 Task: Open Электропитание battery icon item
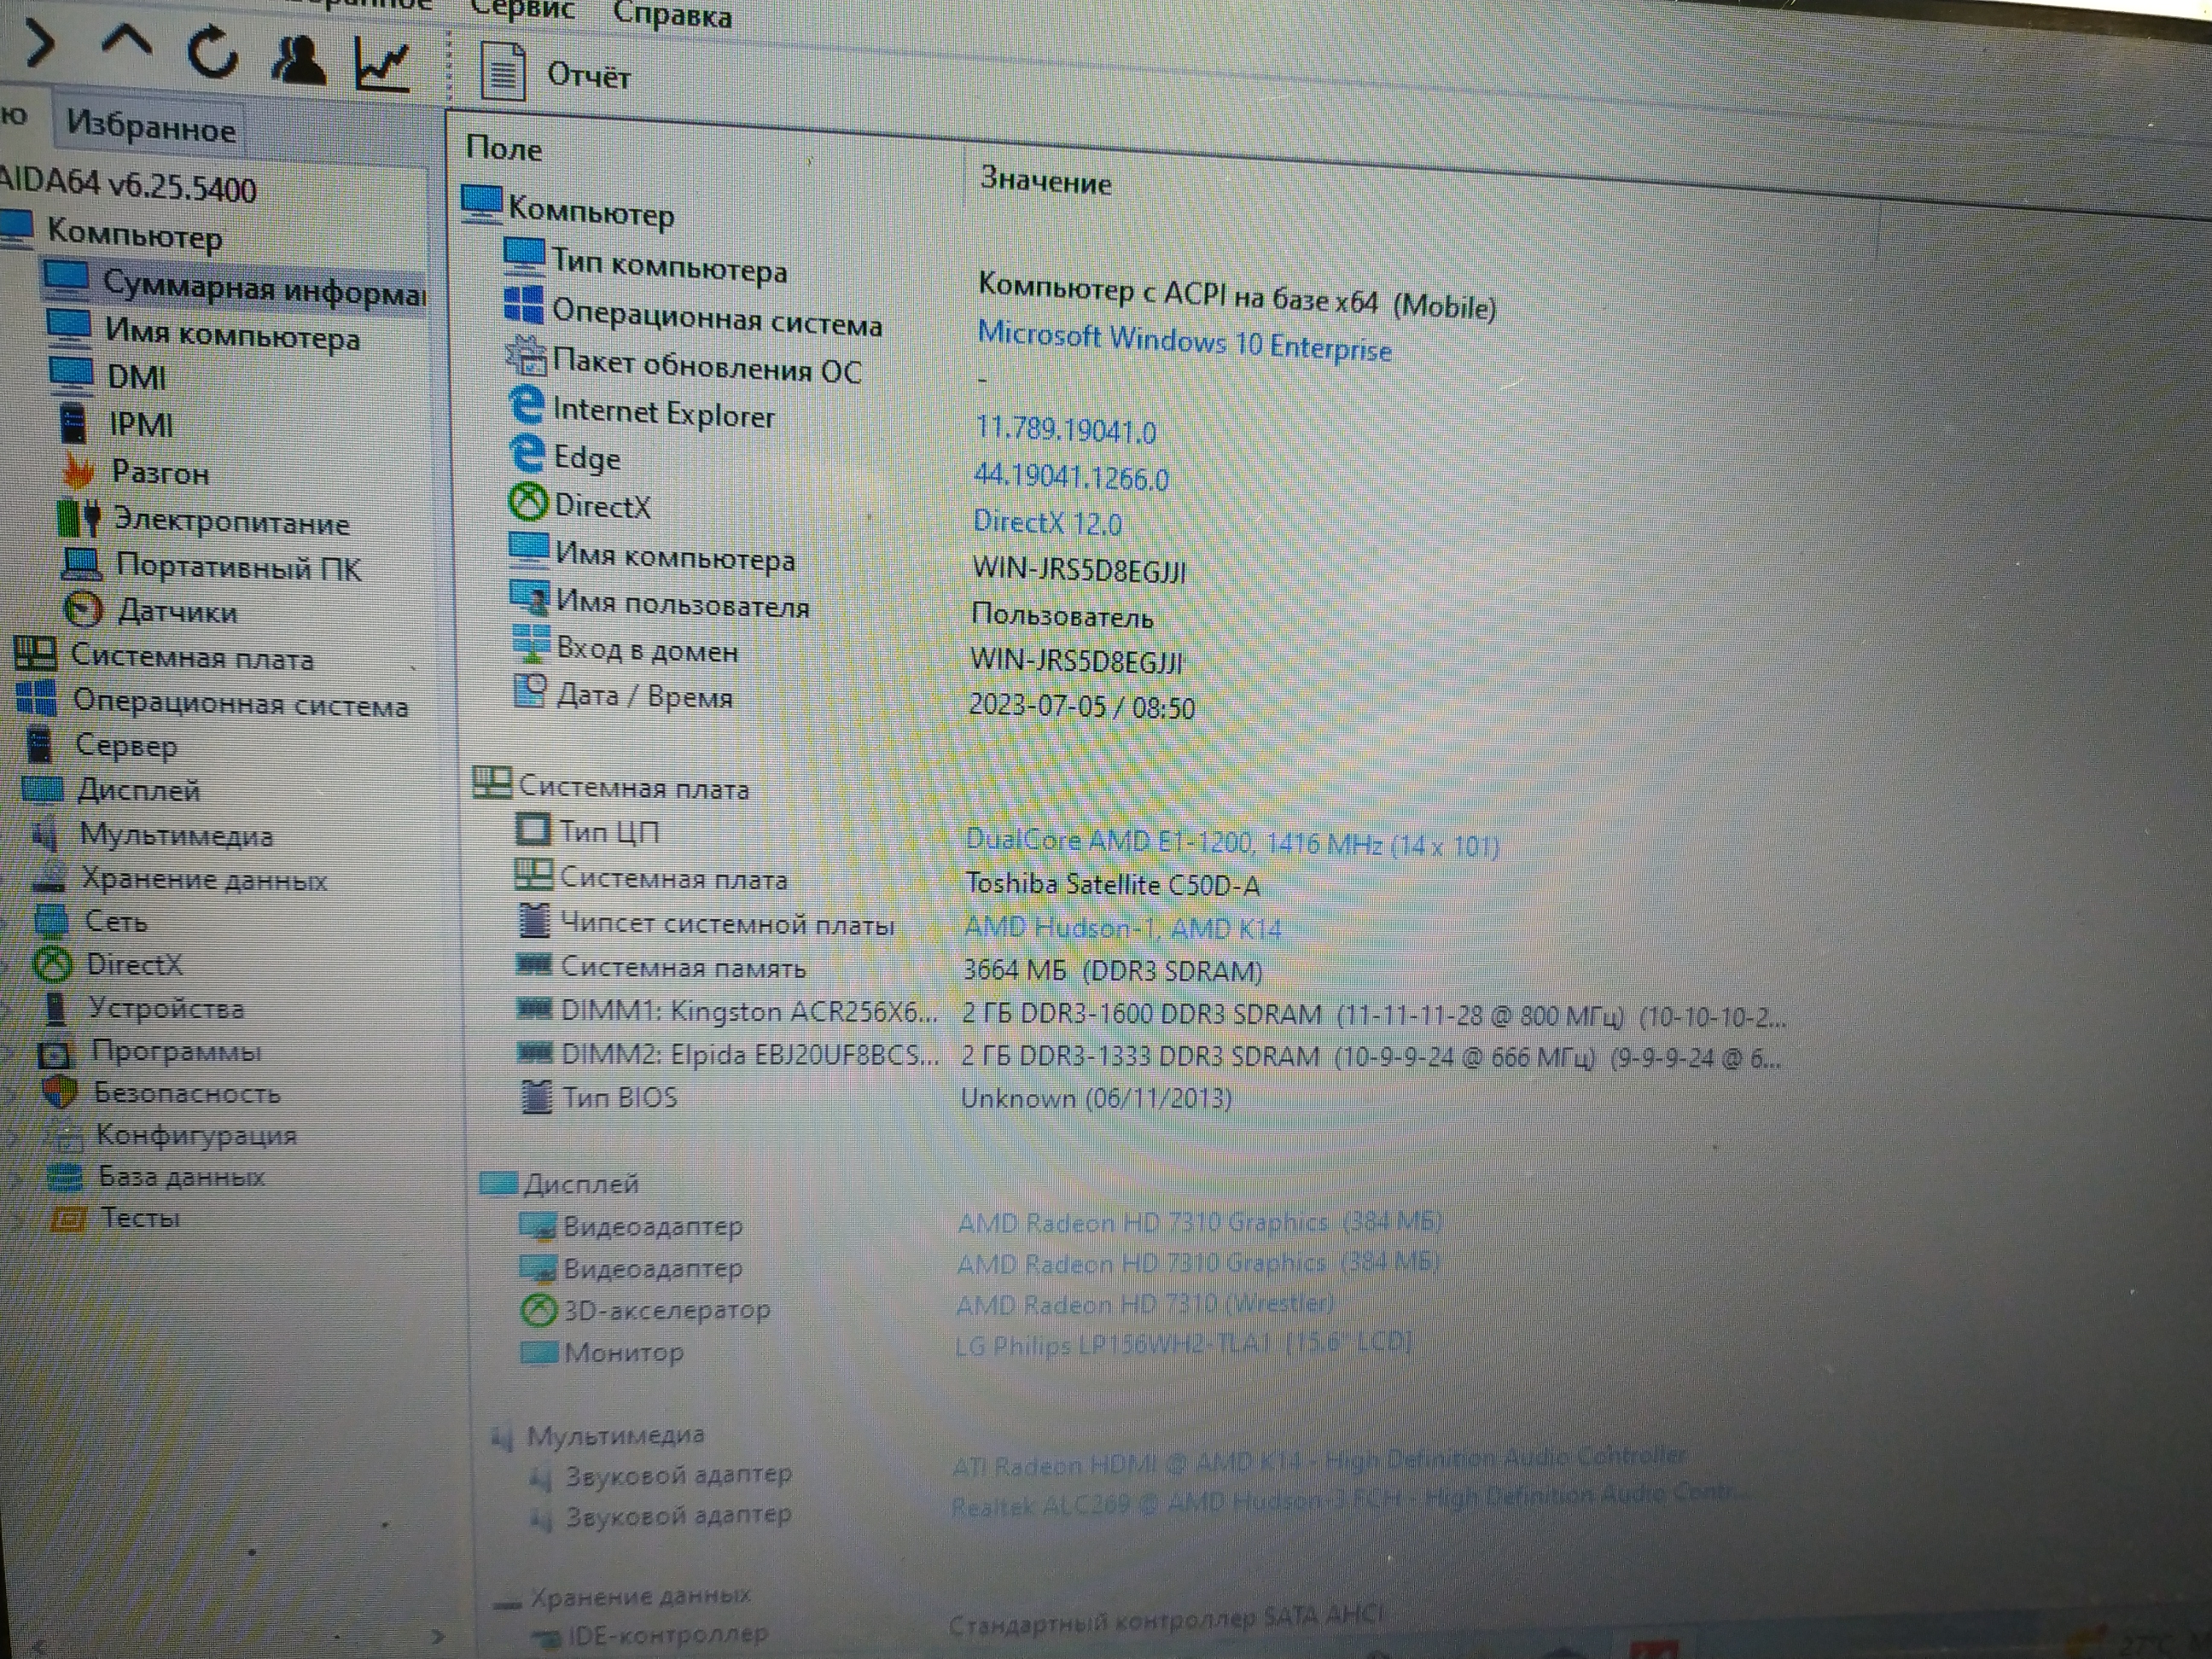coord(204,520)
